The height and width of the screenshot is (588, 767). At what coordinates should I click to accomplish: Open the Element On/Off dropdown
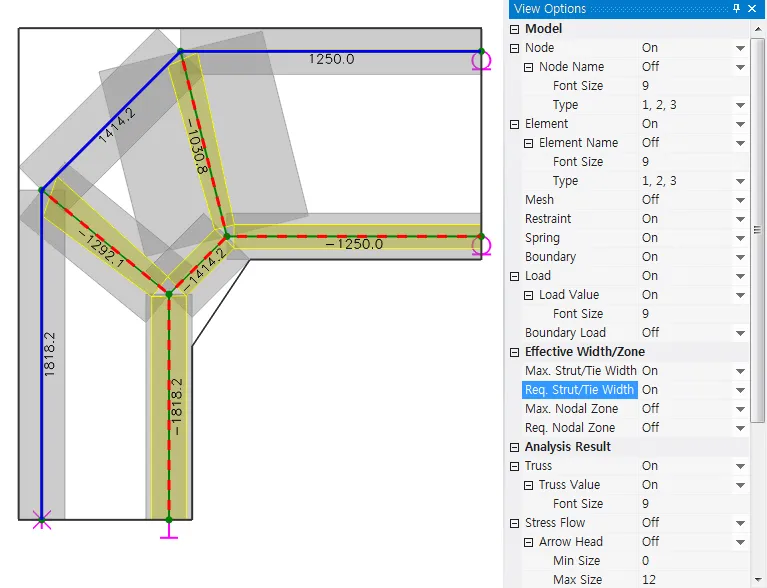(x=740, y=124)
